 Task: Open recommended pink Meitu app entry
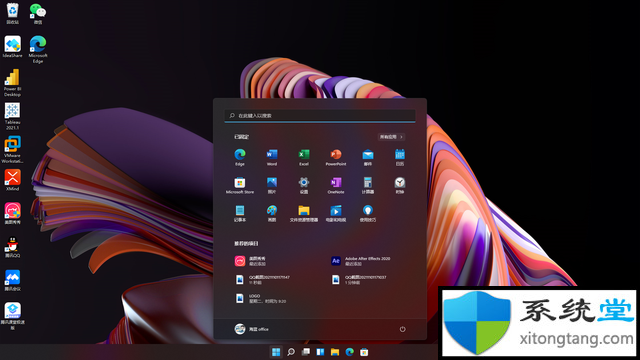pos(250,261)
